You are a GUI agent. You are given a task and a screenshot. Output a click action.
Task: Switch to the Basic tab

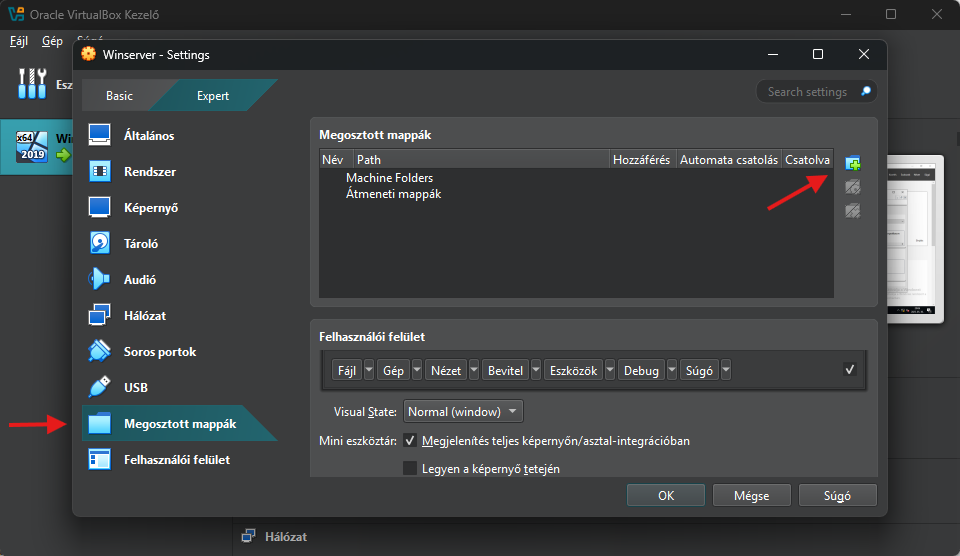tap(119, 96)
